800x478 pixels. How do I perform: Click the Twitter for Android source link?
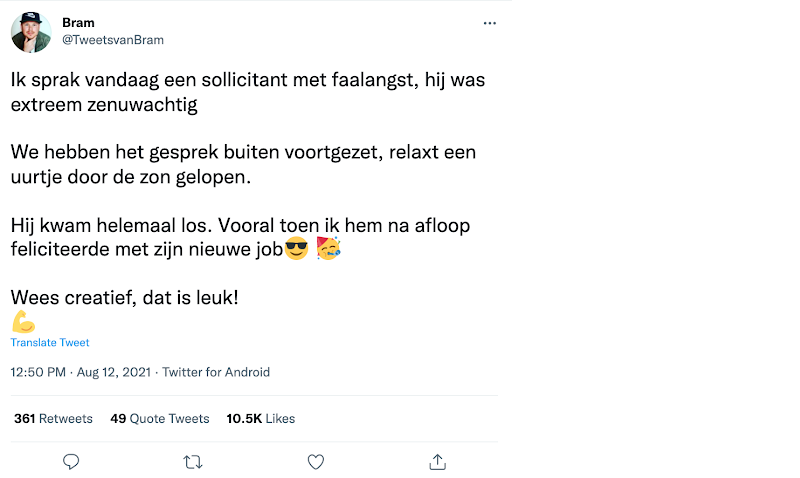216,372
